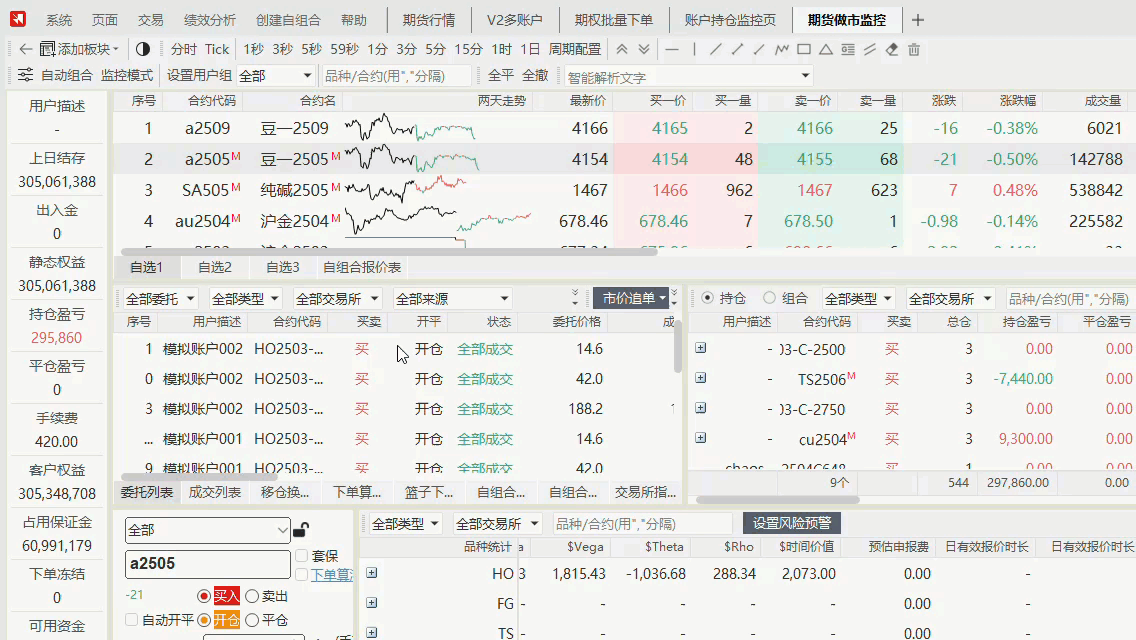This screenshot has height=640, width=1136.
Task: Click the a2505 contract input field
Action: coord(207,564)
